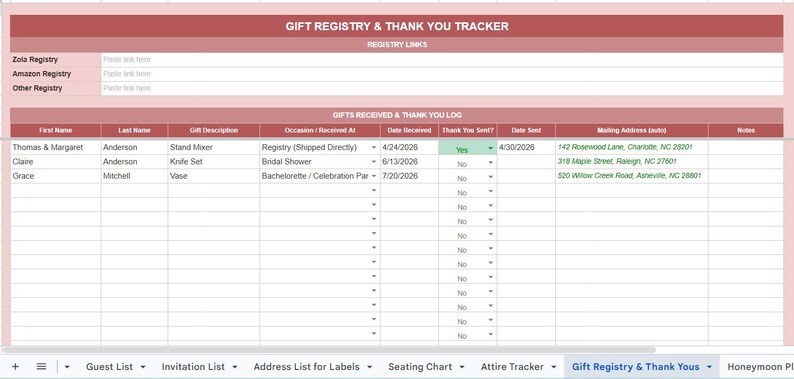Switch to the Seating Chart tab
Screen dimensions: 794x379
coord(420,367)
